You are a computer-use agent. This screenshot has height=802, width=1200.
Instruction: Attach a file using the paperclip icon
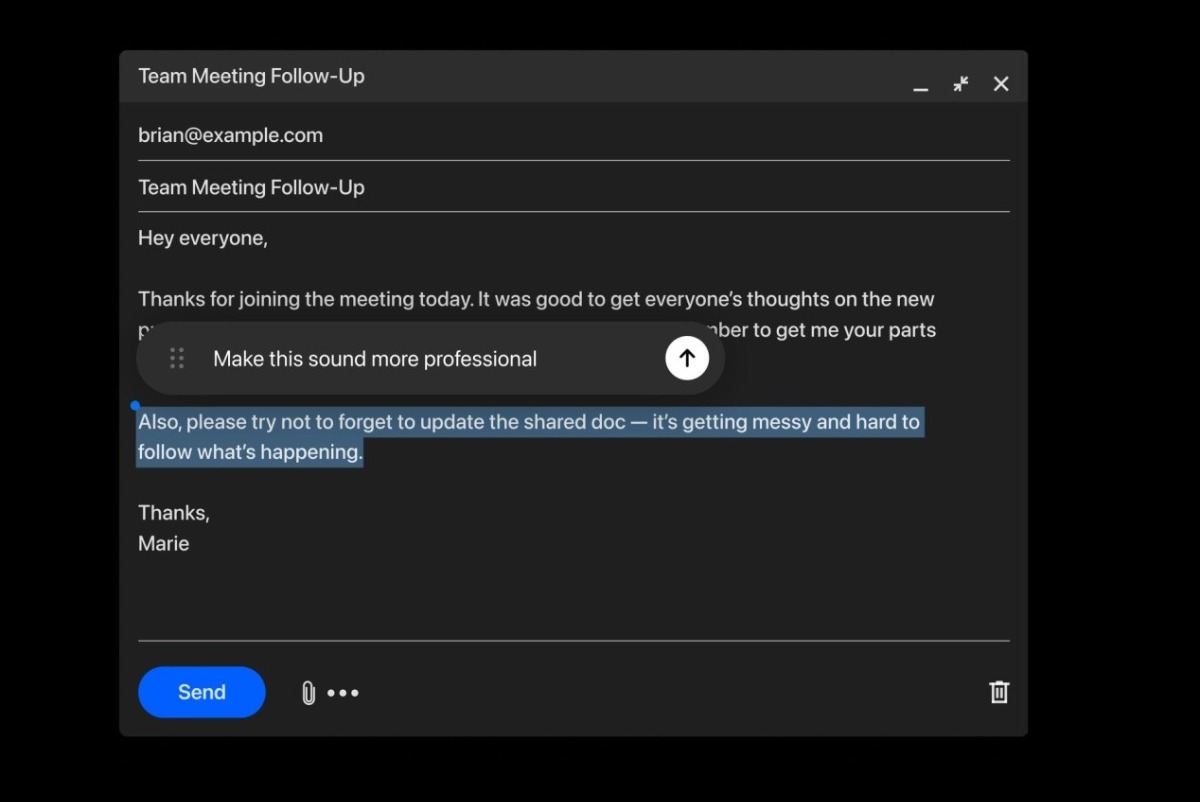click(x=308, y=693)
